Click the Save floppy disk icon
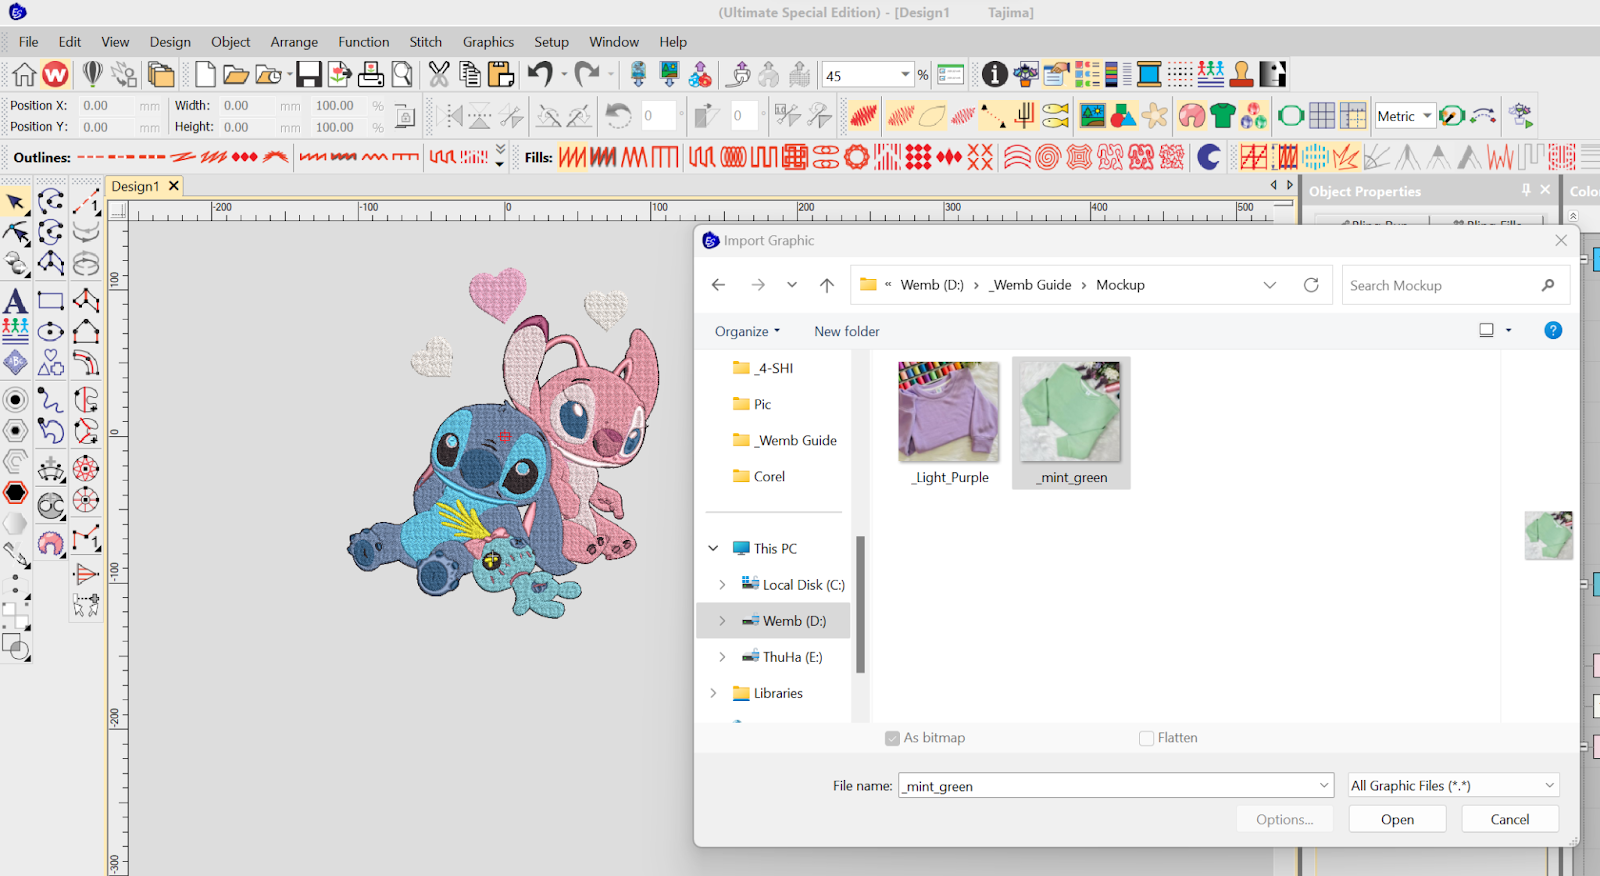This screenshot has height=876, width=1600. (309, 74)
